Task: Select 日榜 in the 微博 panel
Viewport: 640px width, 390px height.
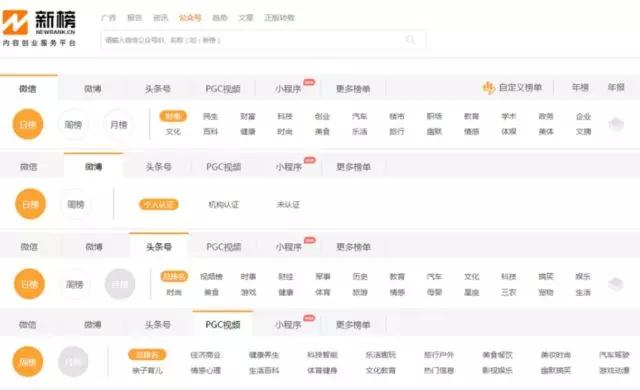Action: (31, 204)
